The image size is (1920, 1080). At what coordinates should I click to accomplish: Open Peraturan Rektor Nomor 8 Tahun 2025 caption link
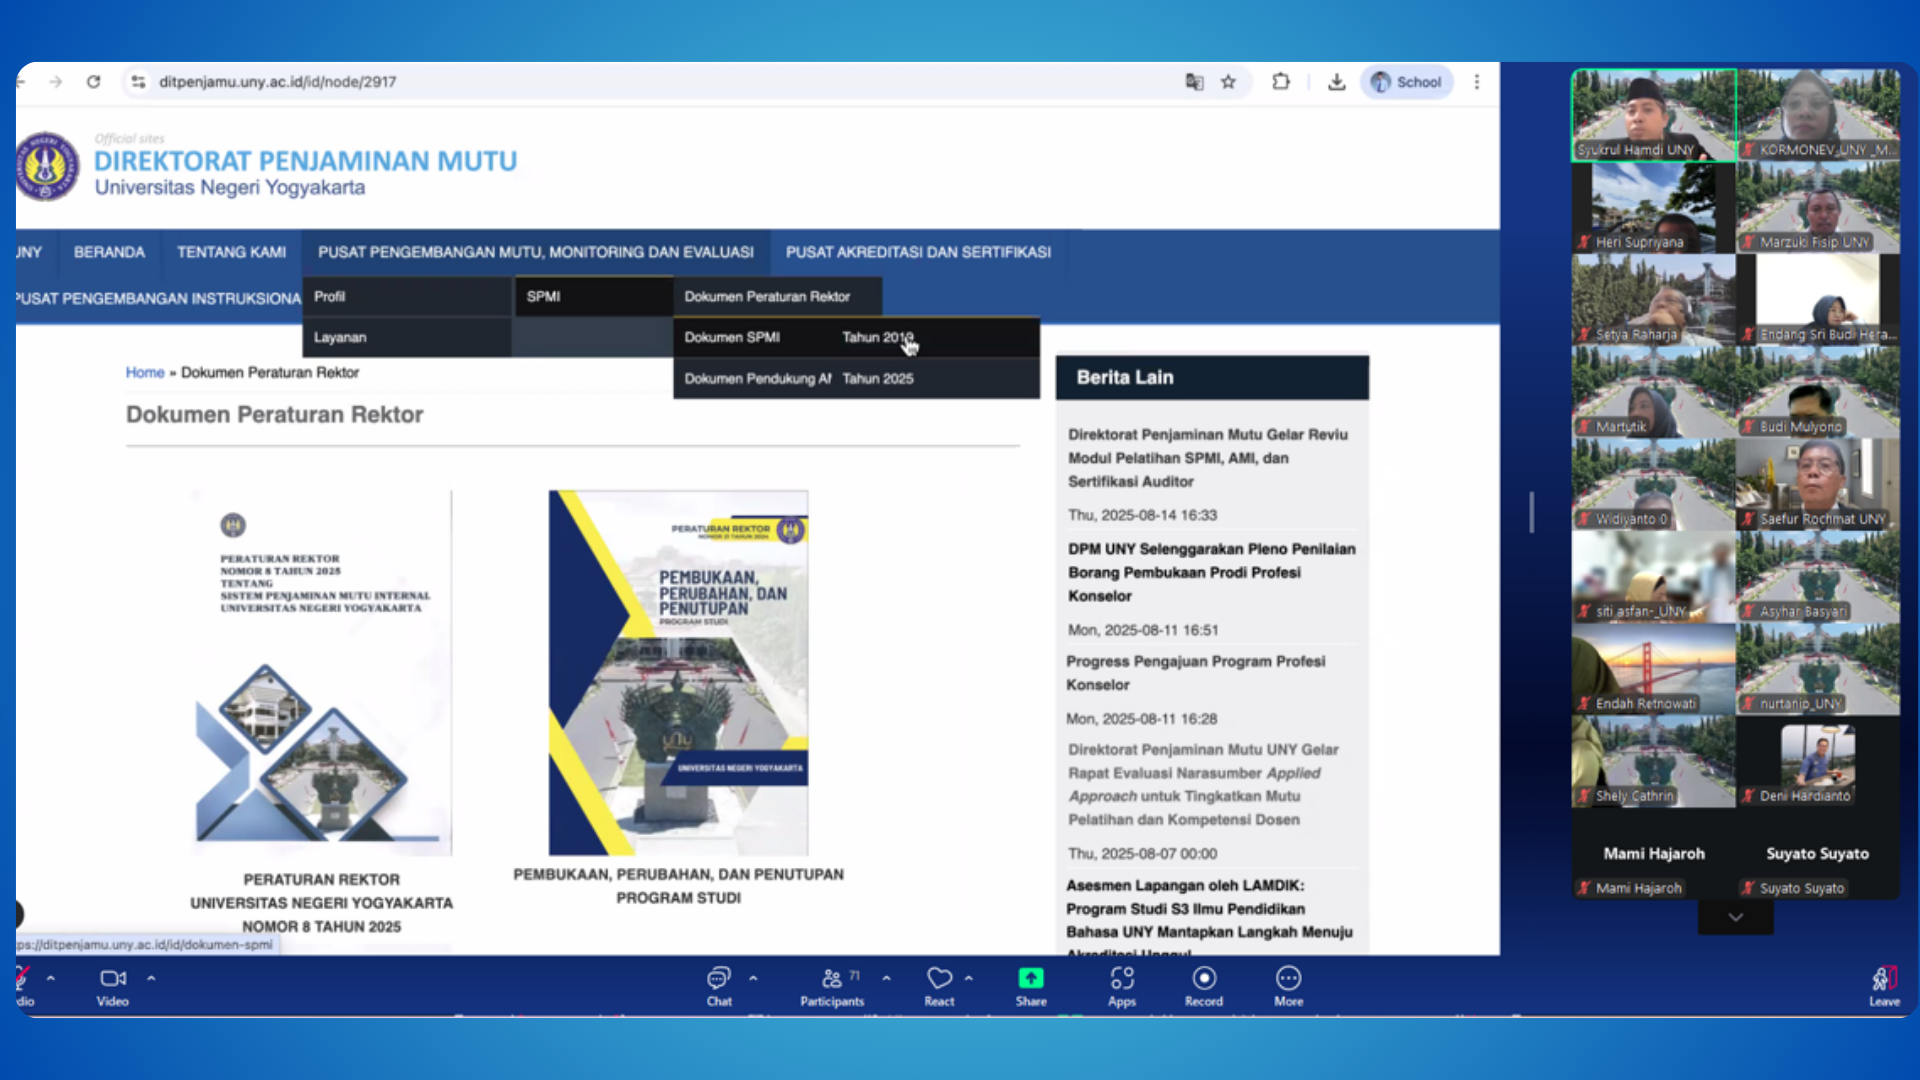(x=322, y=903)
